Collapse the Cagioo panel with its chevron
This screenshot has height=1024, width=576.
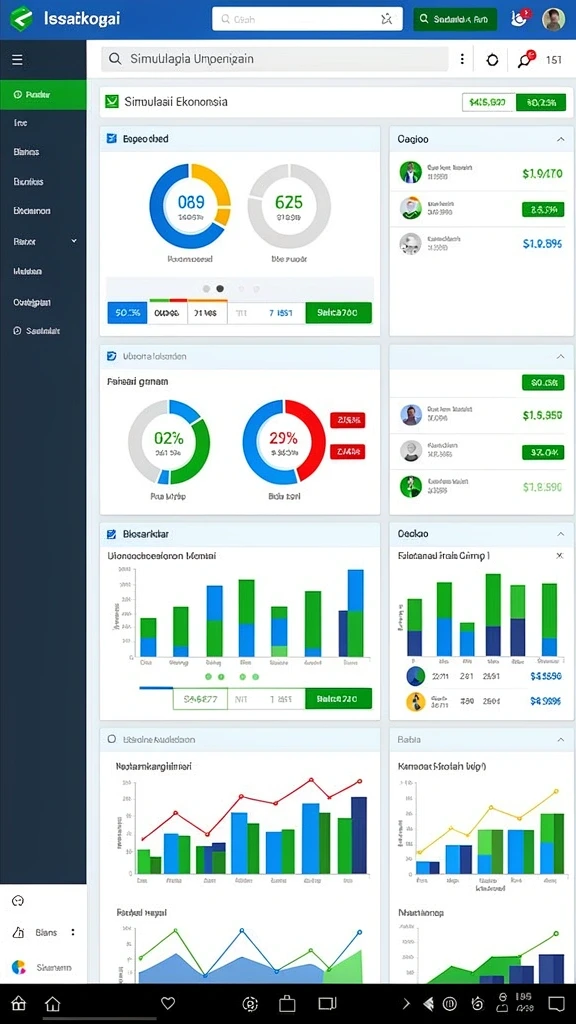560,139
